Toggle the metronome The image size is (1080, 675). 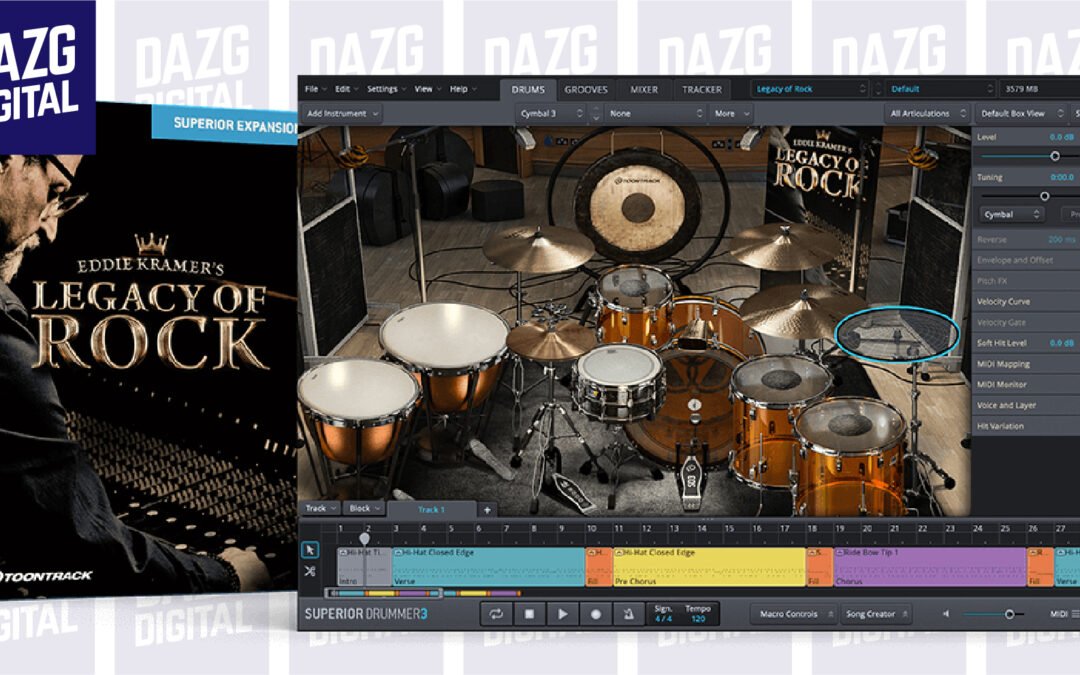point(629,614)
